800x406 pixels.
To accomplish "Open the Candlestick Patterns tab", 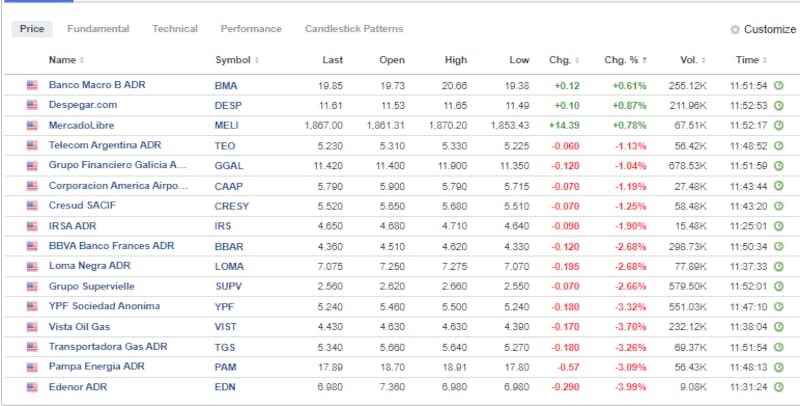I will click(x=354, y=29).
